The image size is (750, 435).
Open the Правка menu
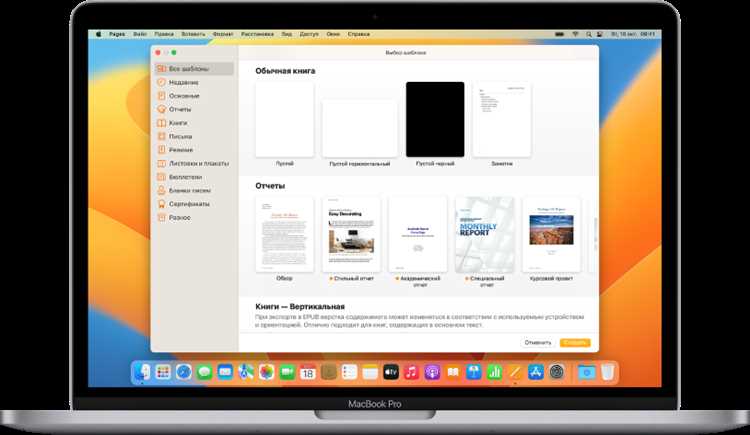(164, 34)
